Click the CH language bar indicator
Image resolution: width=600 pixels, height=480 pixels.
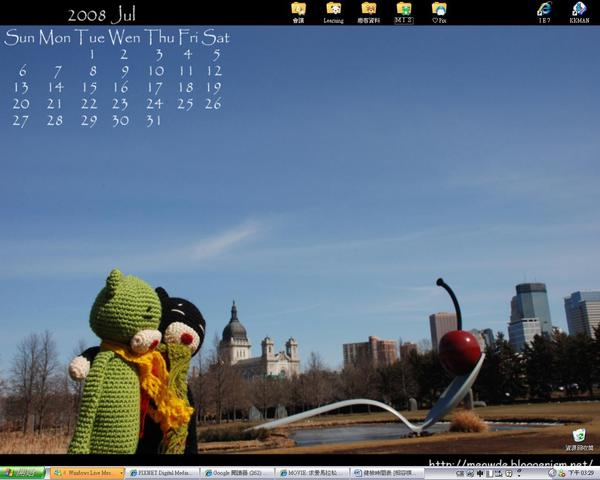460,474
